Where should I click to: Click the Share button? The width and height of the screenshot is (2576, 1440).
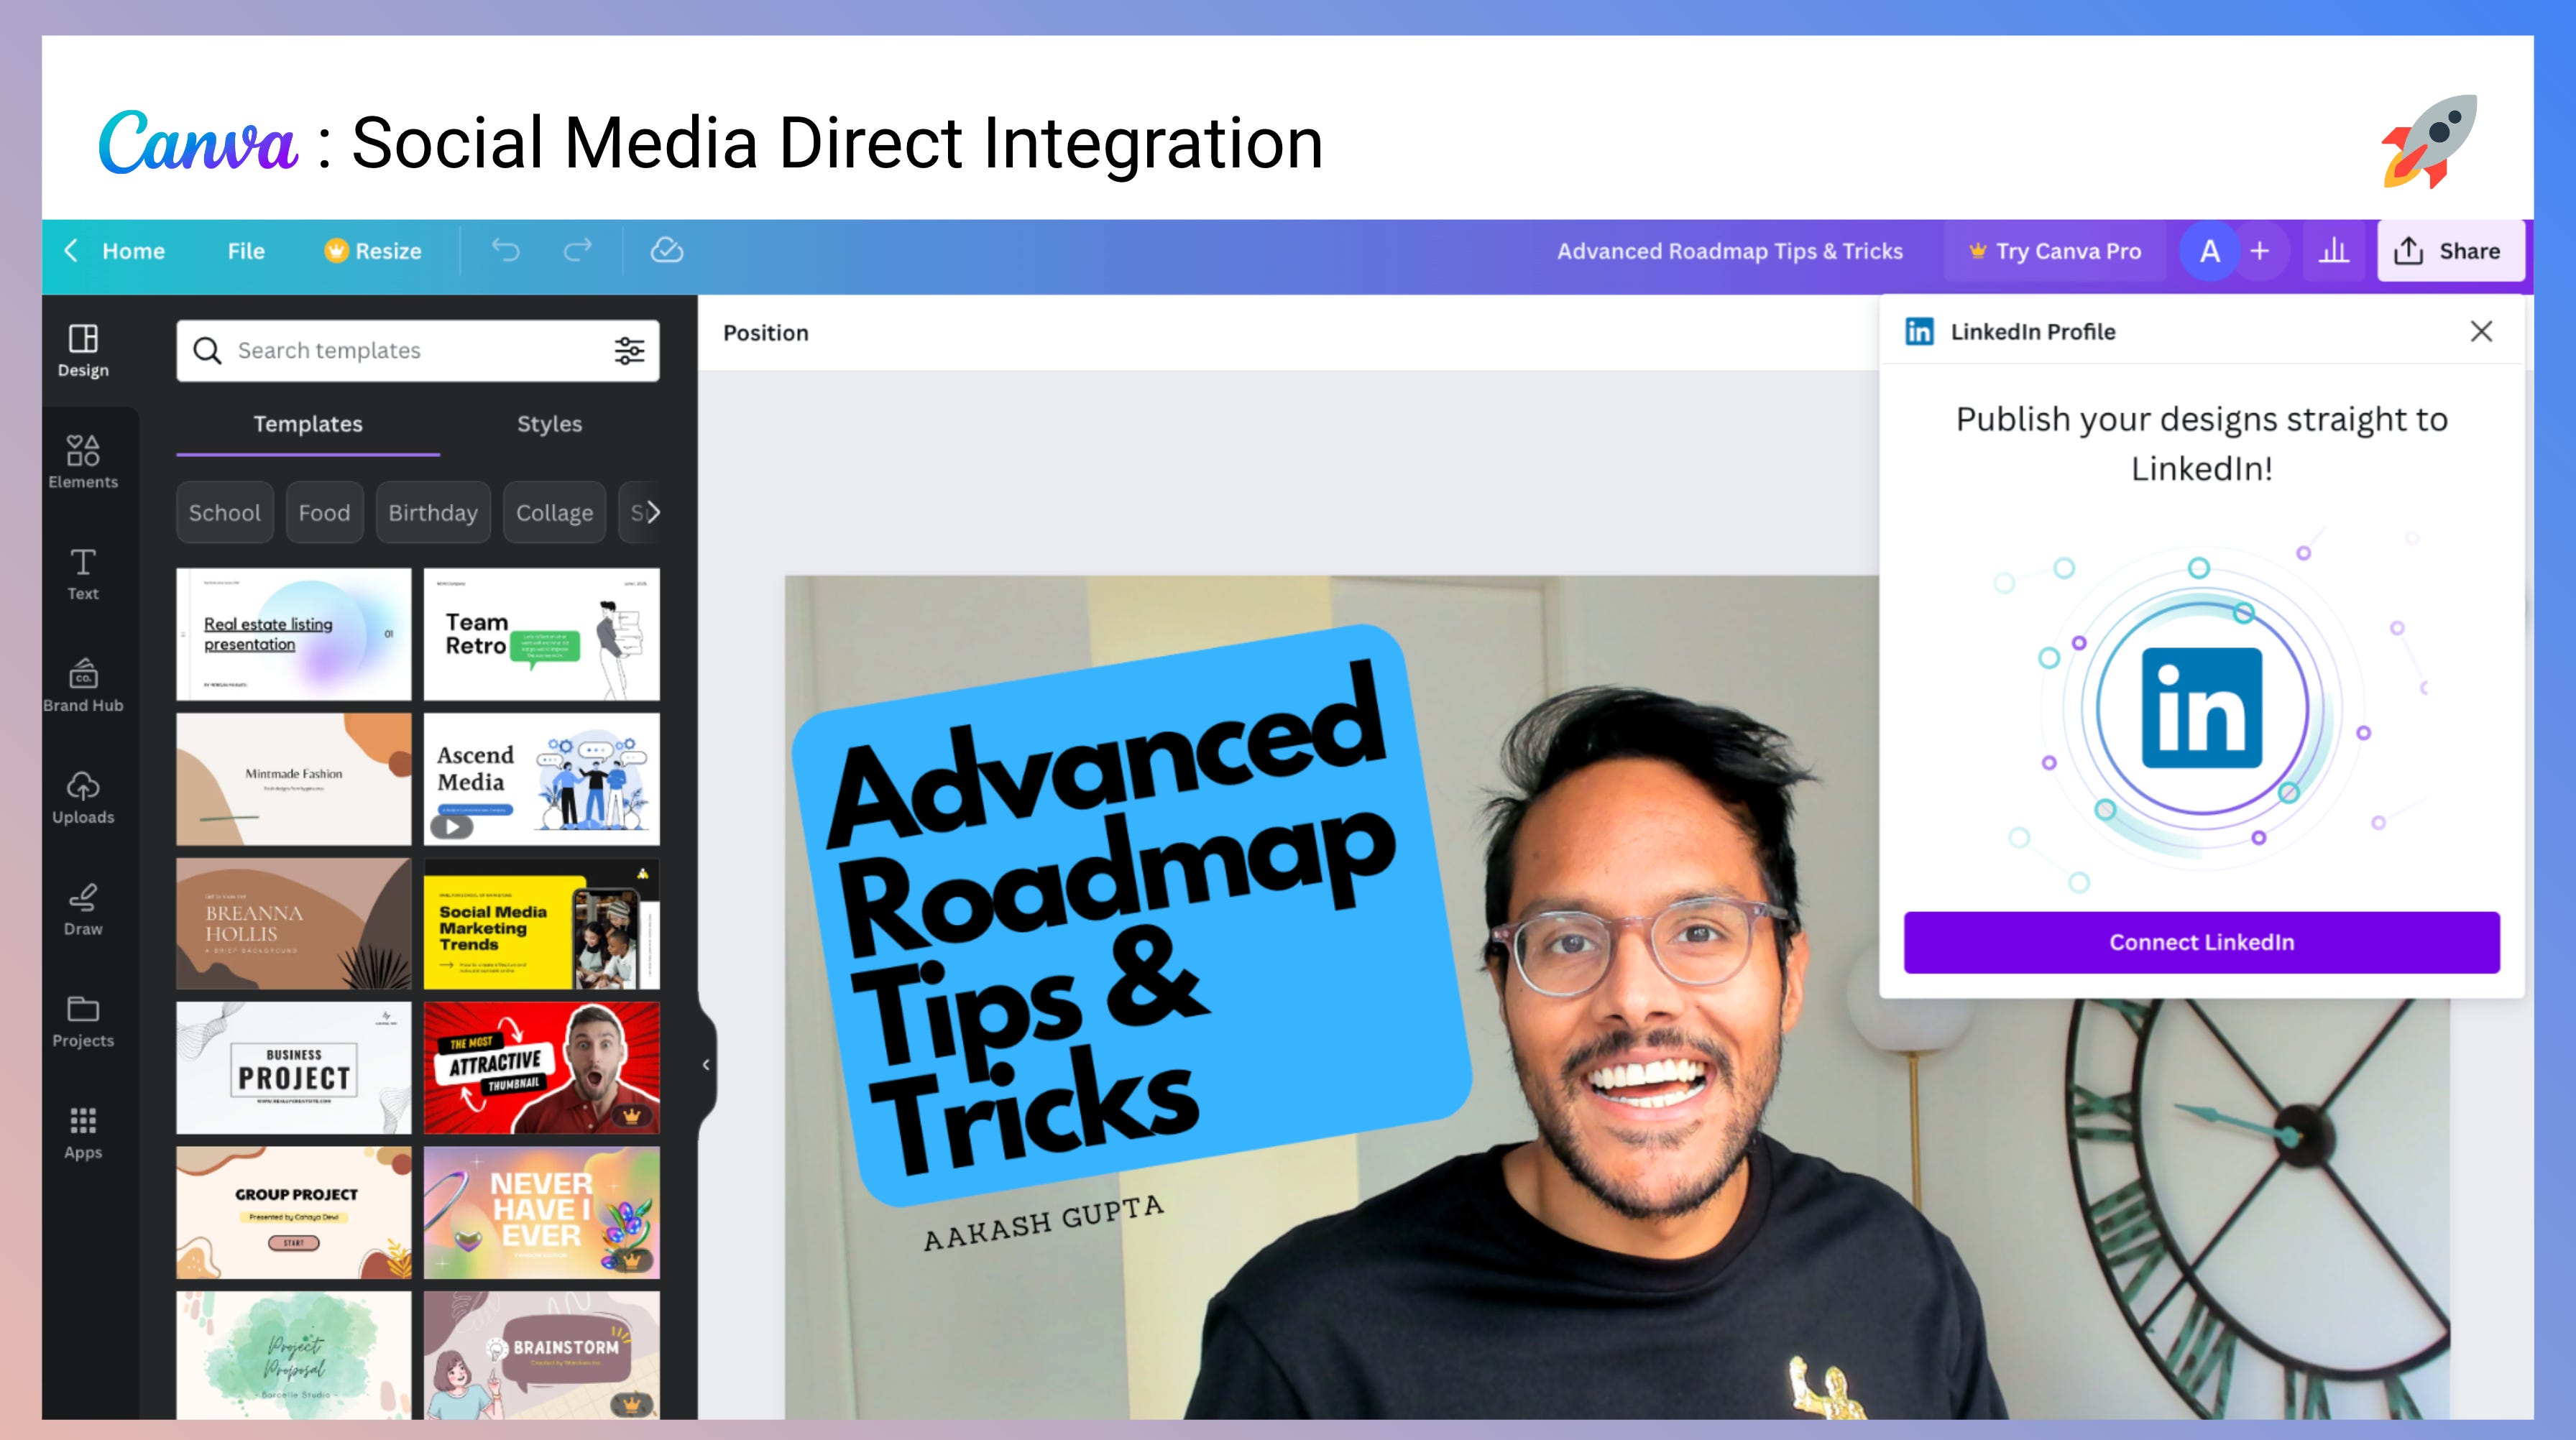2450,251
